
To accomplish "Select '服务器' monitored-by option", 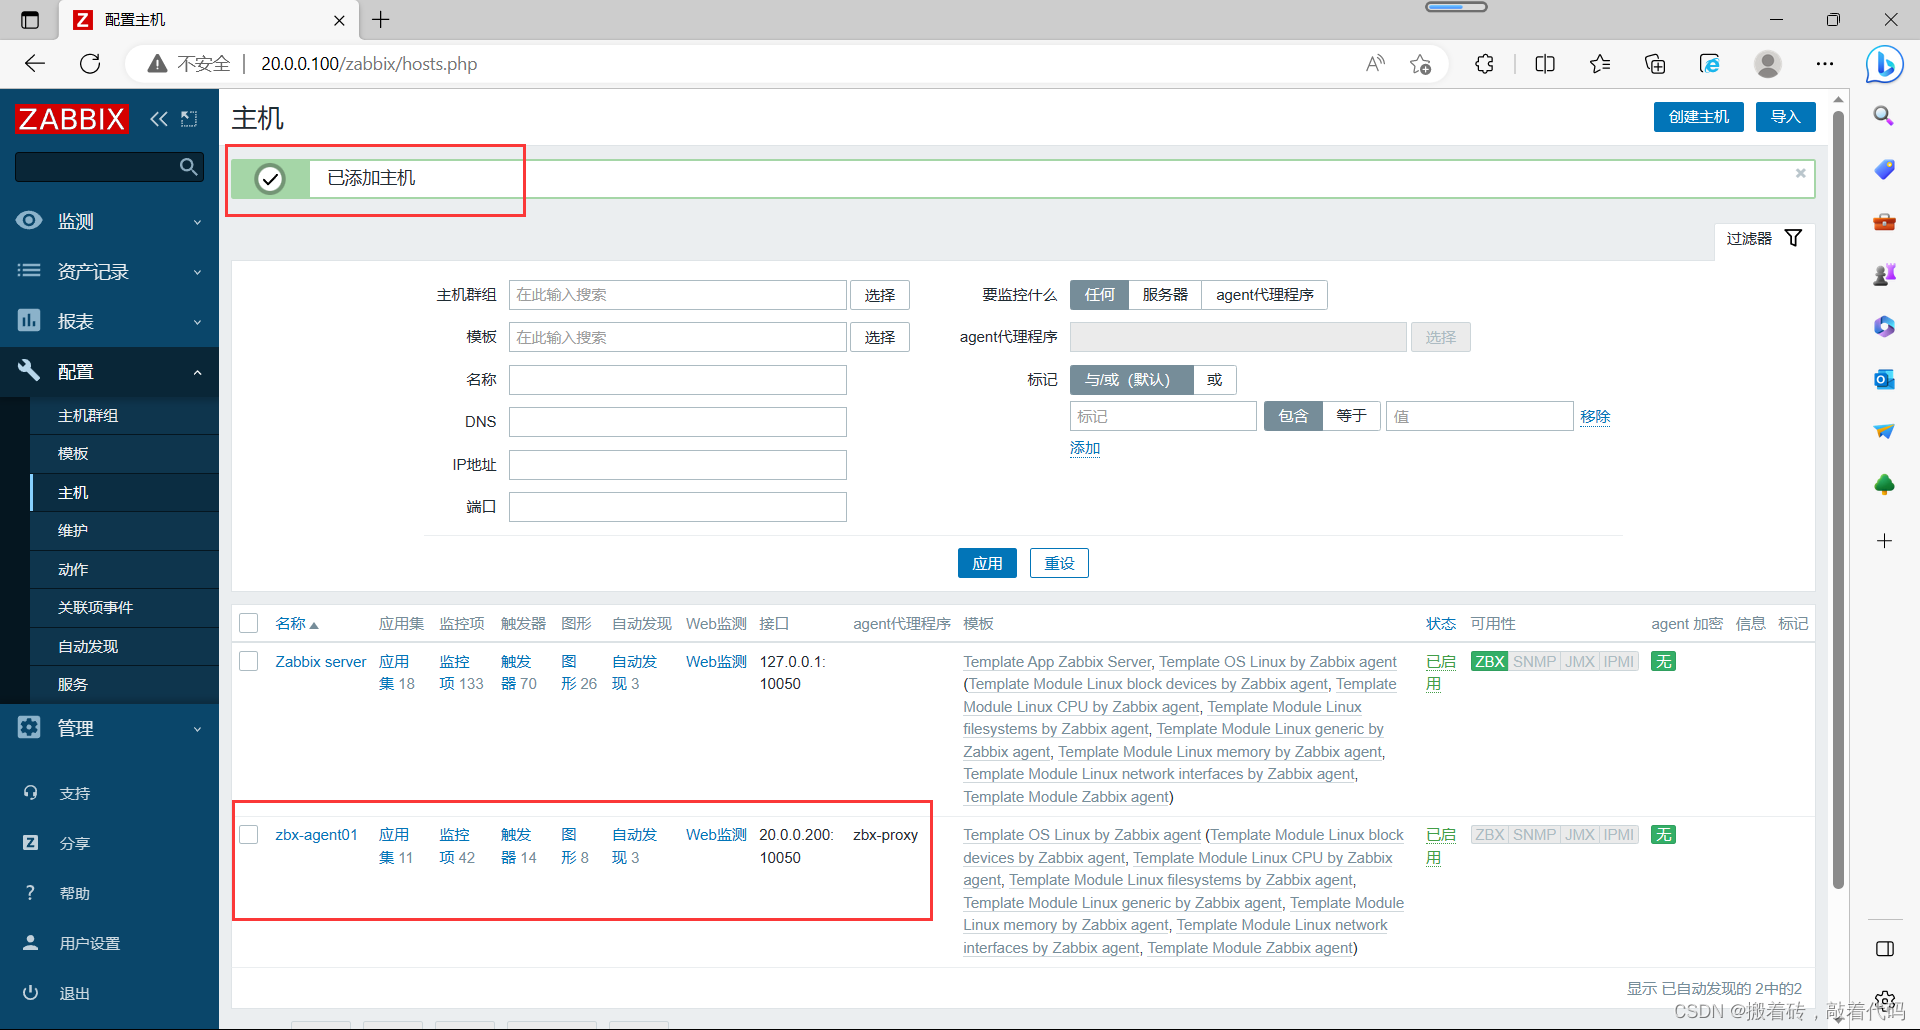I will click(x=1165, y=295).
